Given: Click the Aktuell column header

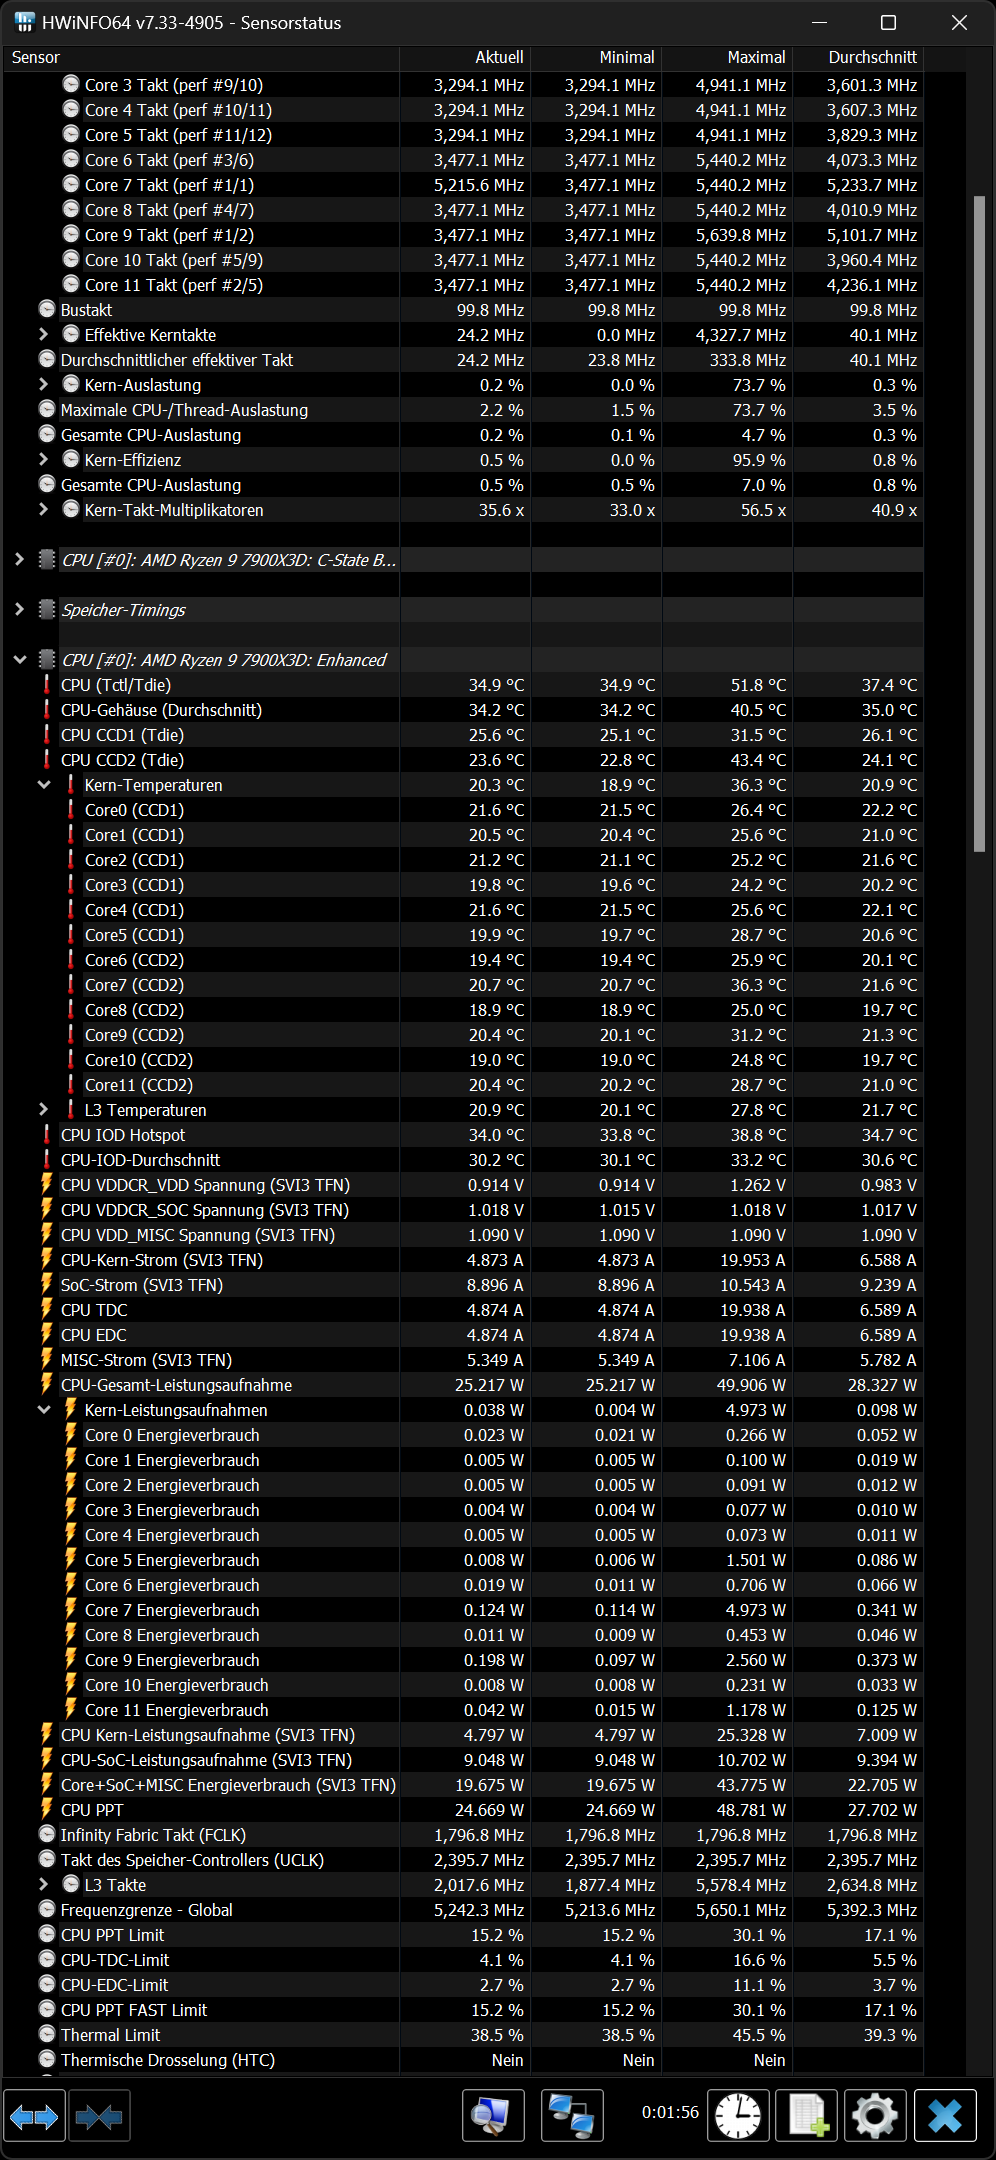Looking at the screenshot, I should 465,58.
